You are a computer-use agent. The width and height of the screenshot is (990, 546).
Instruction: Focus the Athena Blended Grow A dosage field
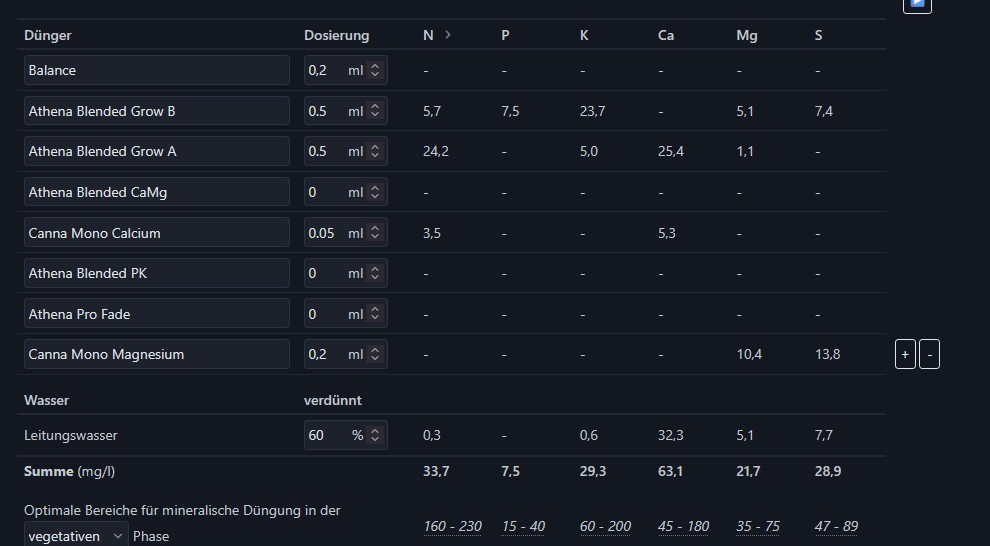[x=325, y=152]
